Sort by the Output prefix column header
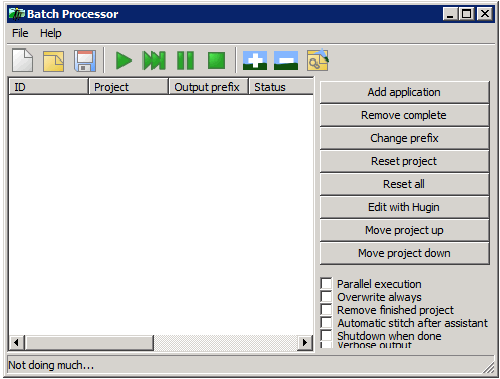Screen dimensions: 500x379 (x=208, y=87)
